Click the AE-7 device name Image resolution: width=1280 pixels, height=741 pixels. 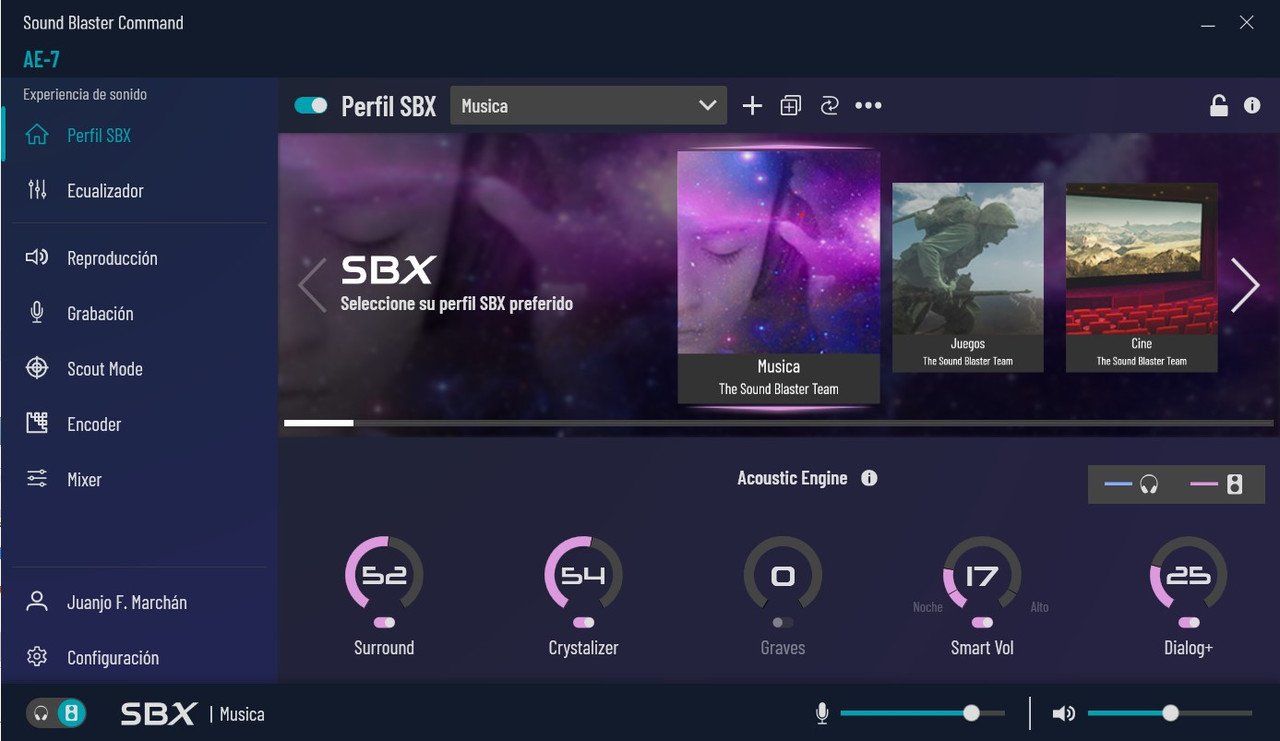click(x=42, y=59)
